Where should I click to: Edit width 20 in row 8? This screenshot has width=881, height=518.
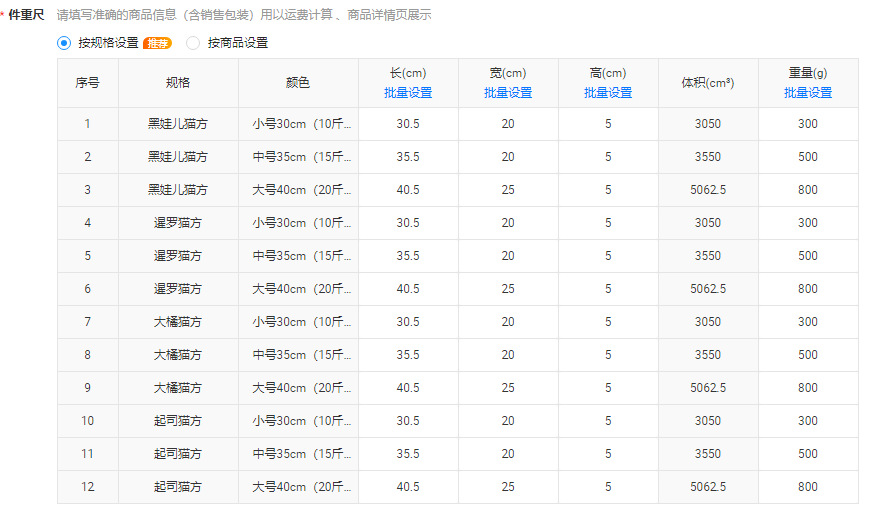[x=508, y=355]
